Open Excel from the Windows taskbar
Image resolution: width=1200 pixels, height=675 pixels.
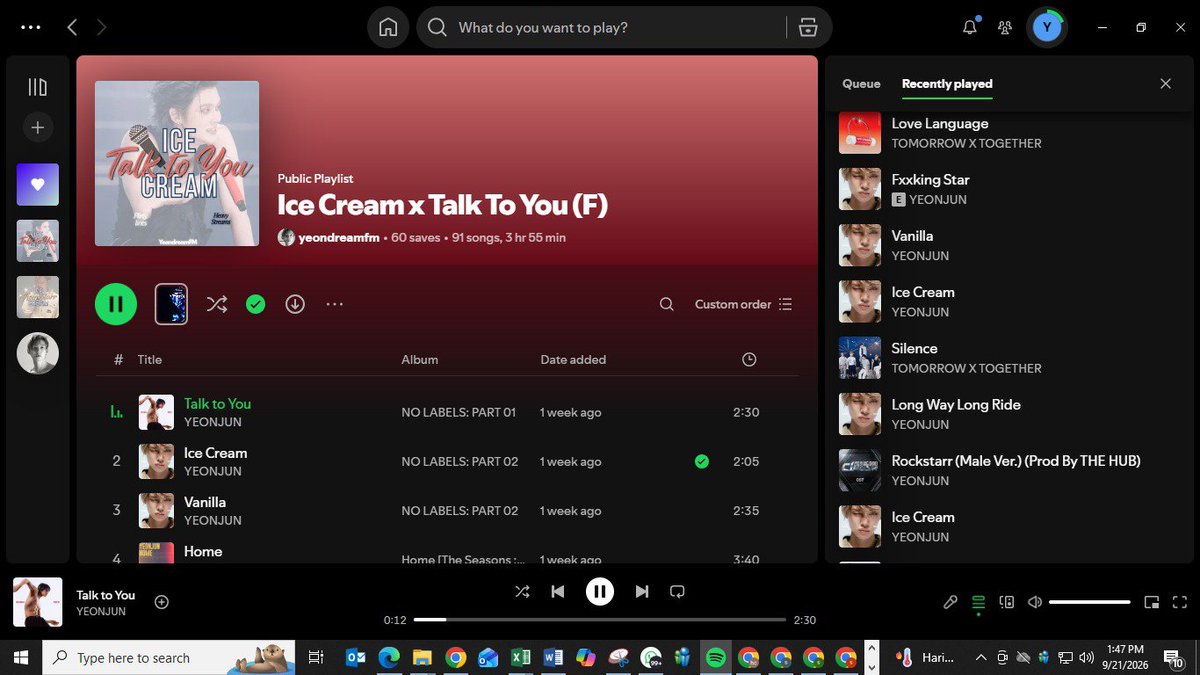tap(520, 658)
